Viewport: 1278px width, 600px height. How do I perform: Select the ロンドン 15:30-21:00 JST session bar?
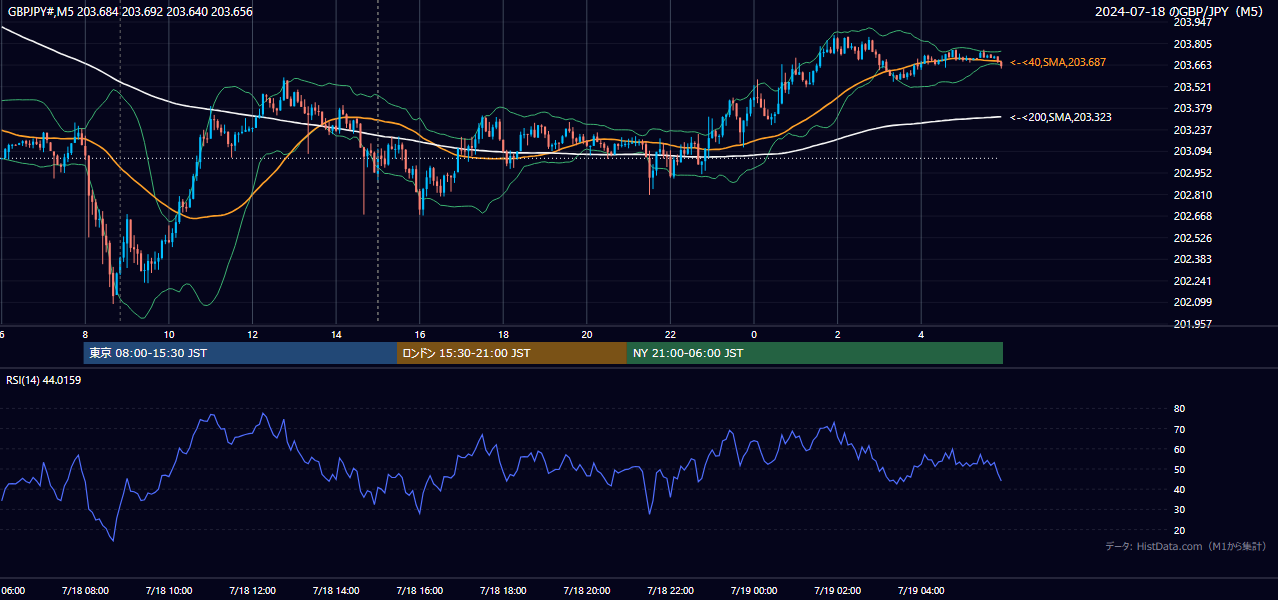click(x=512, y=353)
